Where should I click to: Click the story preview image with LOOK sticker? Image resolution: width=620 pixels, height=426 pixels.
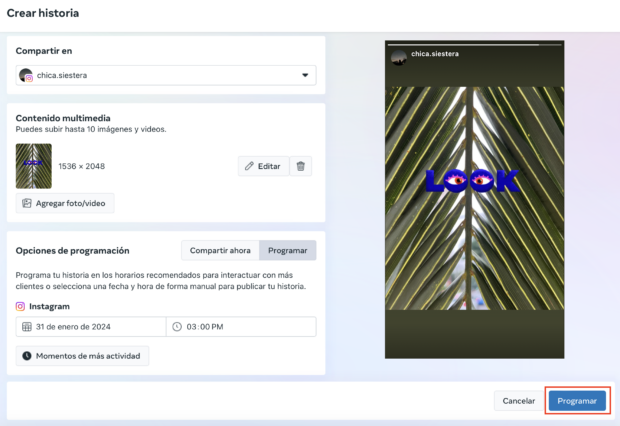[474, 198]
